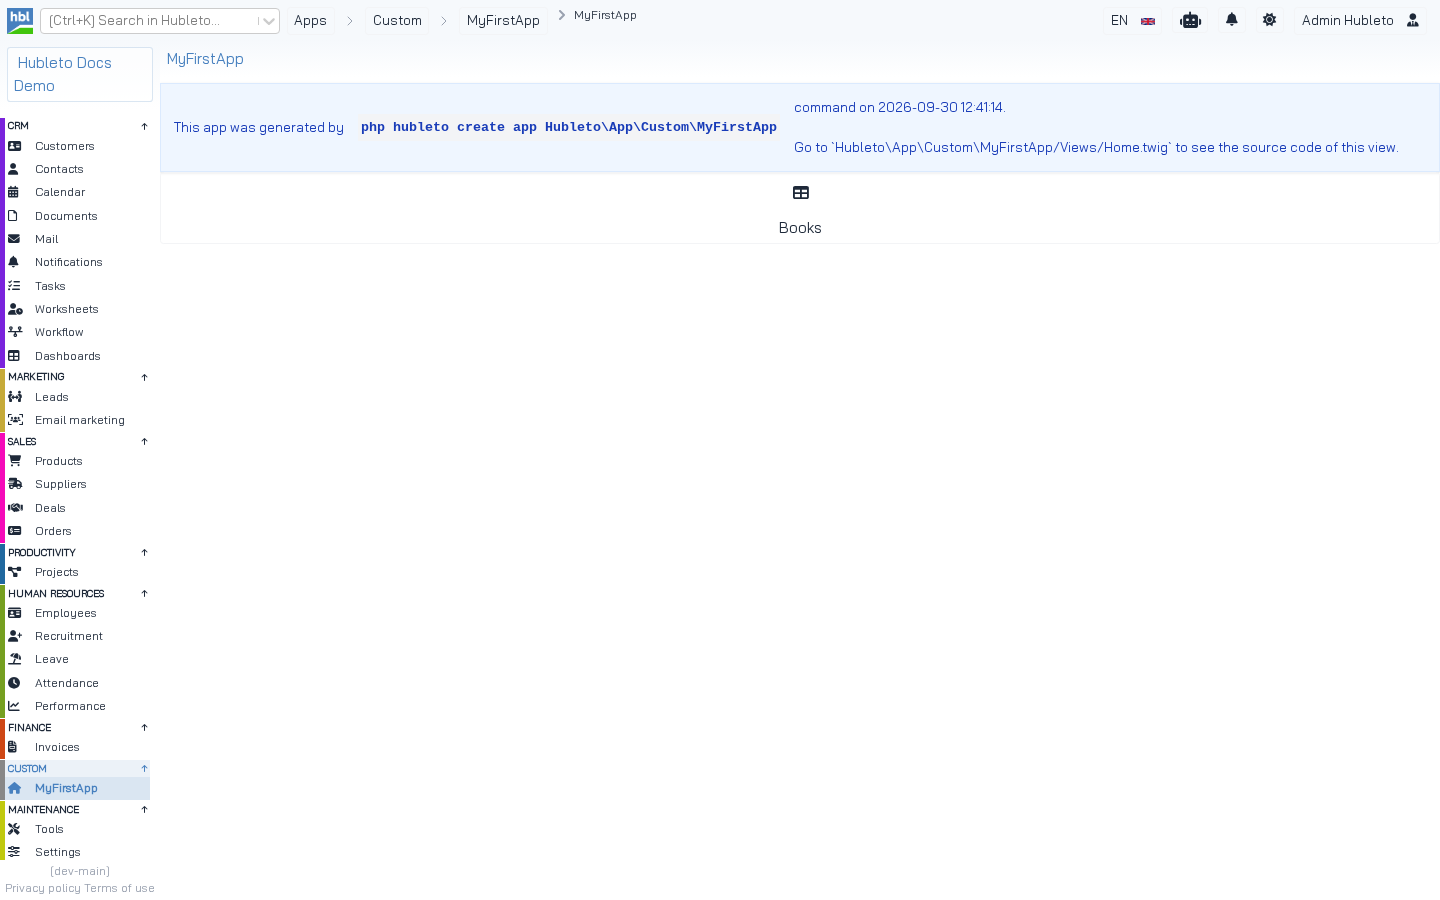
Task: Open Performance in sidebar menu
Action: tap(77, 706)
